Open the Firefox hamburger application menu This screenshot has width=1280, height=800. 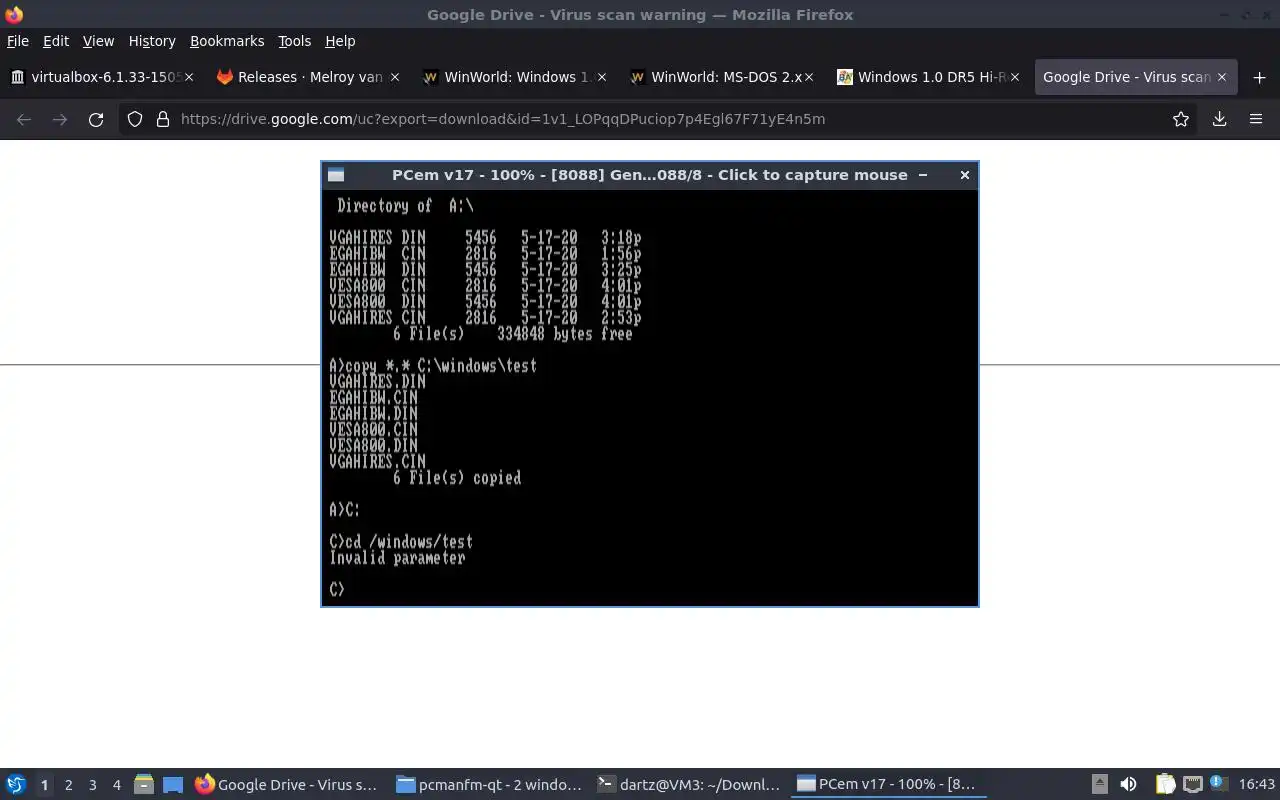(1256, 119)
